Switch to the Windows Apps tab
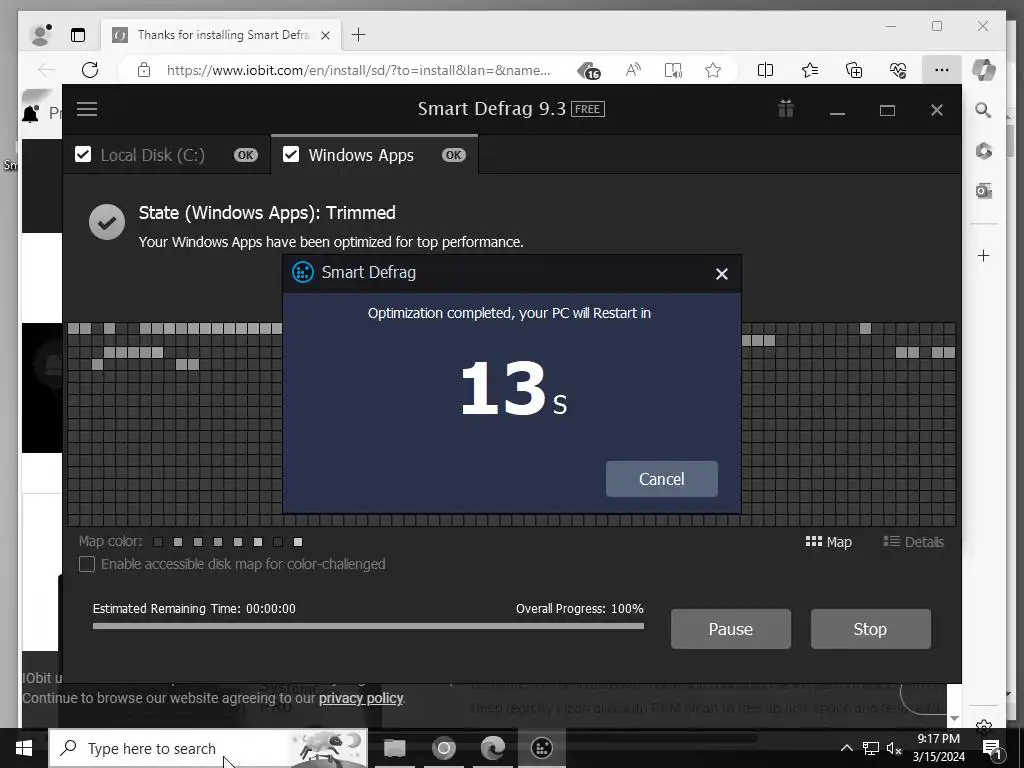 pos(374,155)
